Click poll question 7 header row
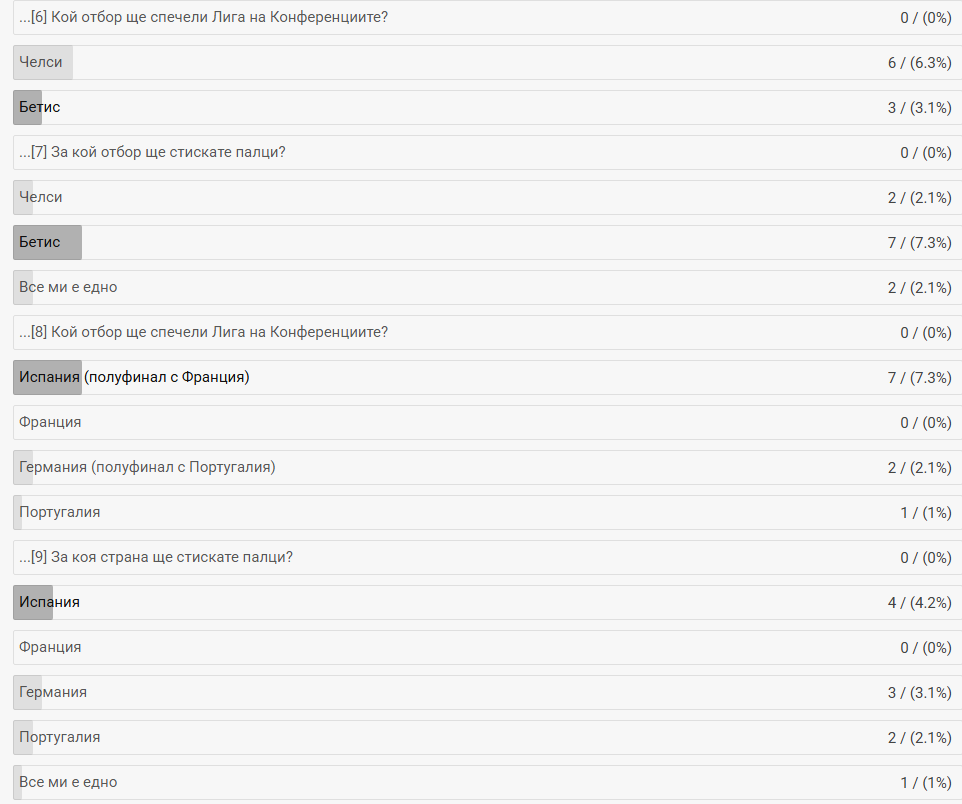Image resolution: width=962 pixels, height=804 pixels. click(x=487, y=152)
